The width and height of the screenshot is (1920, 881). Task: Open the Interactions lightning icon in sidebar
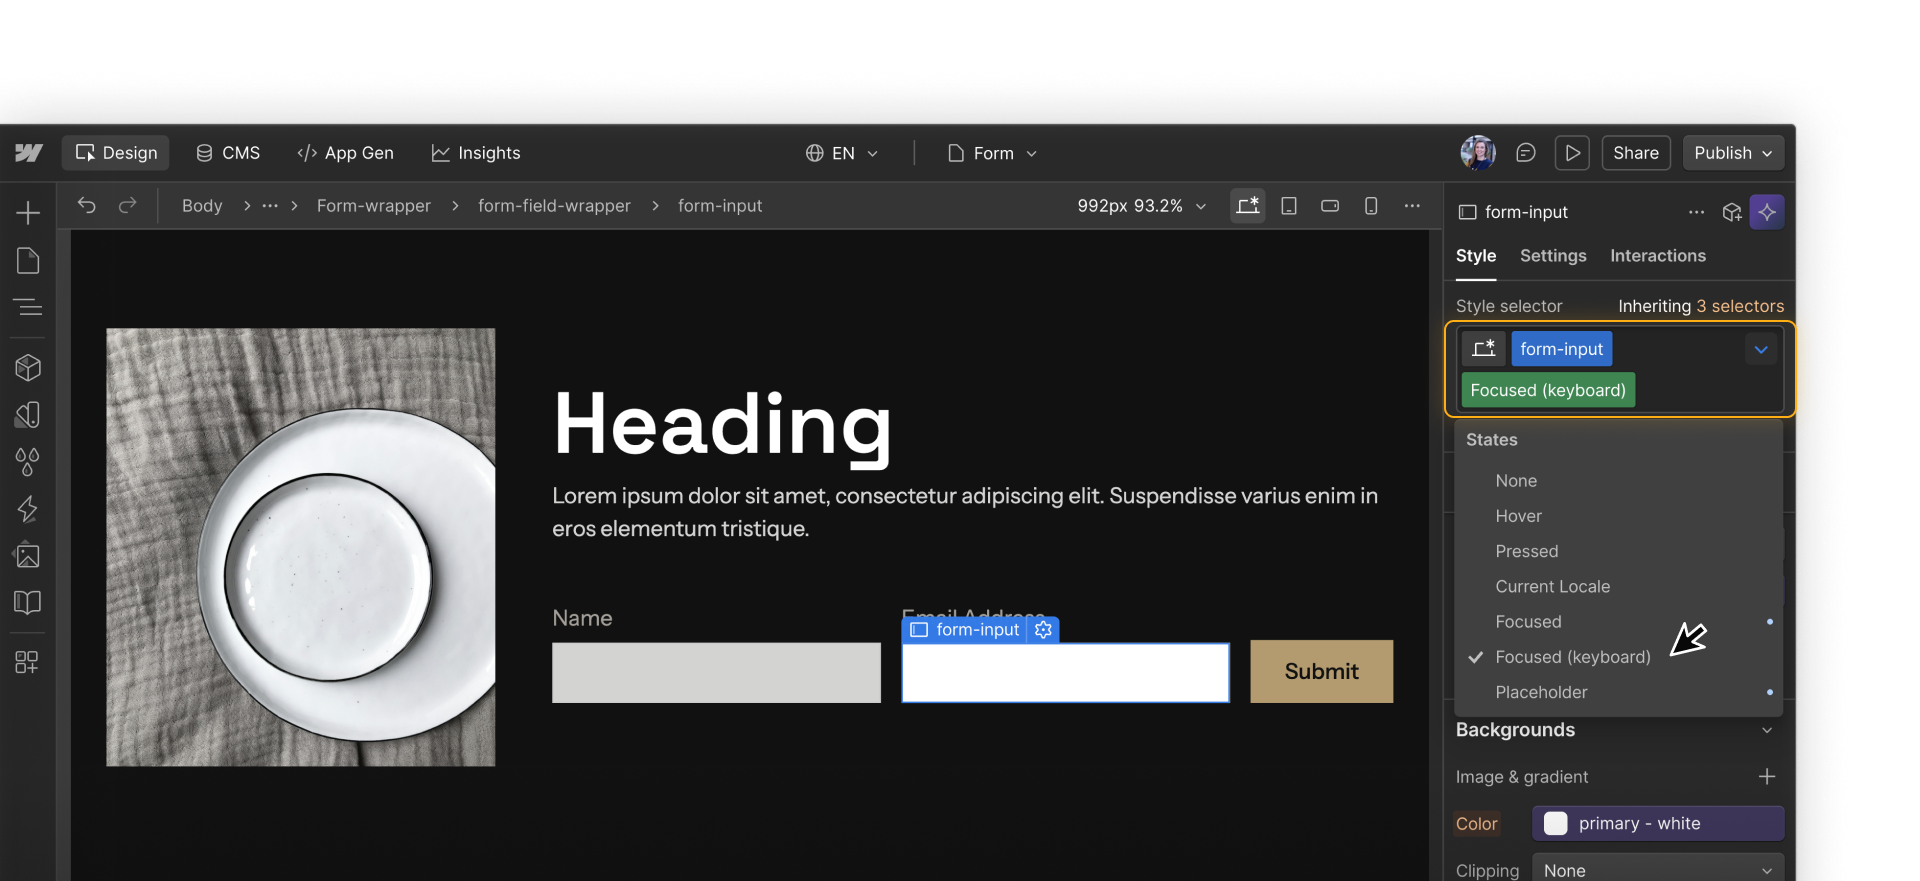[x=28, y=509]
